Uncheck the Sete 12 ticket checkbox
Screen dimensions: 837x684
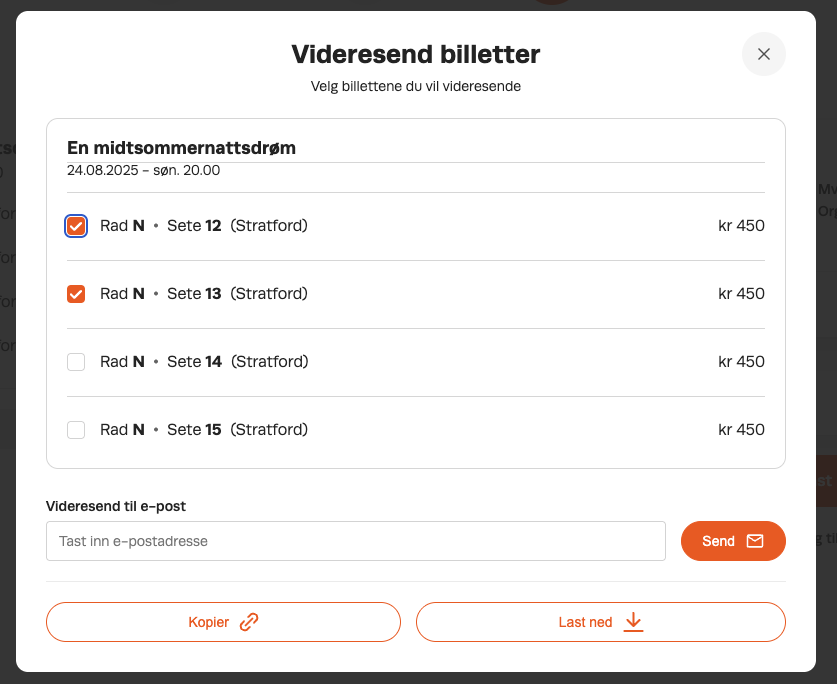tap(76, 226)
